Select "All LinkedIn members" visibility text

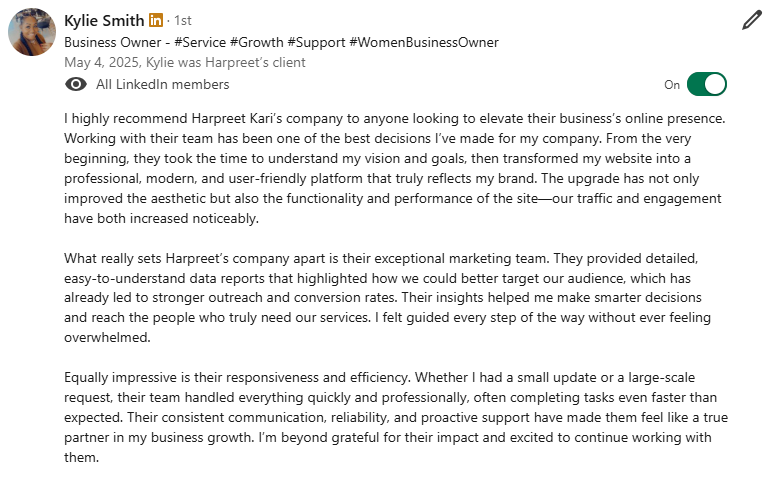pyautogui.click(x=162, y=85)
